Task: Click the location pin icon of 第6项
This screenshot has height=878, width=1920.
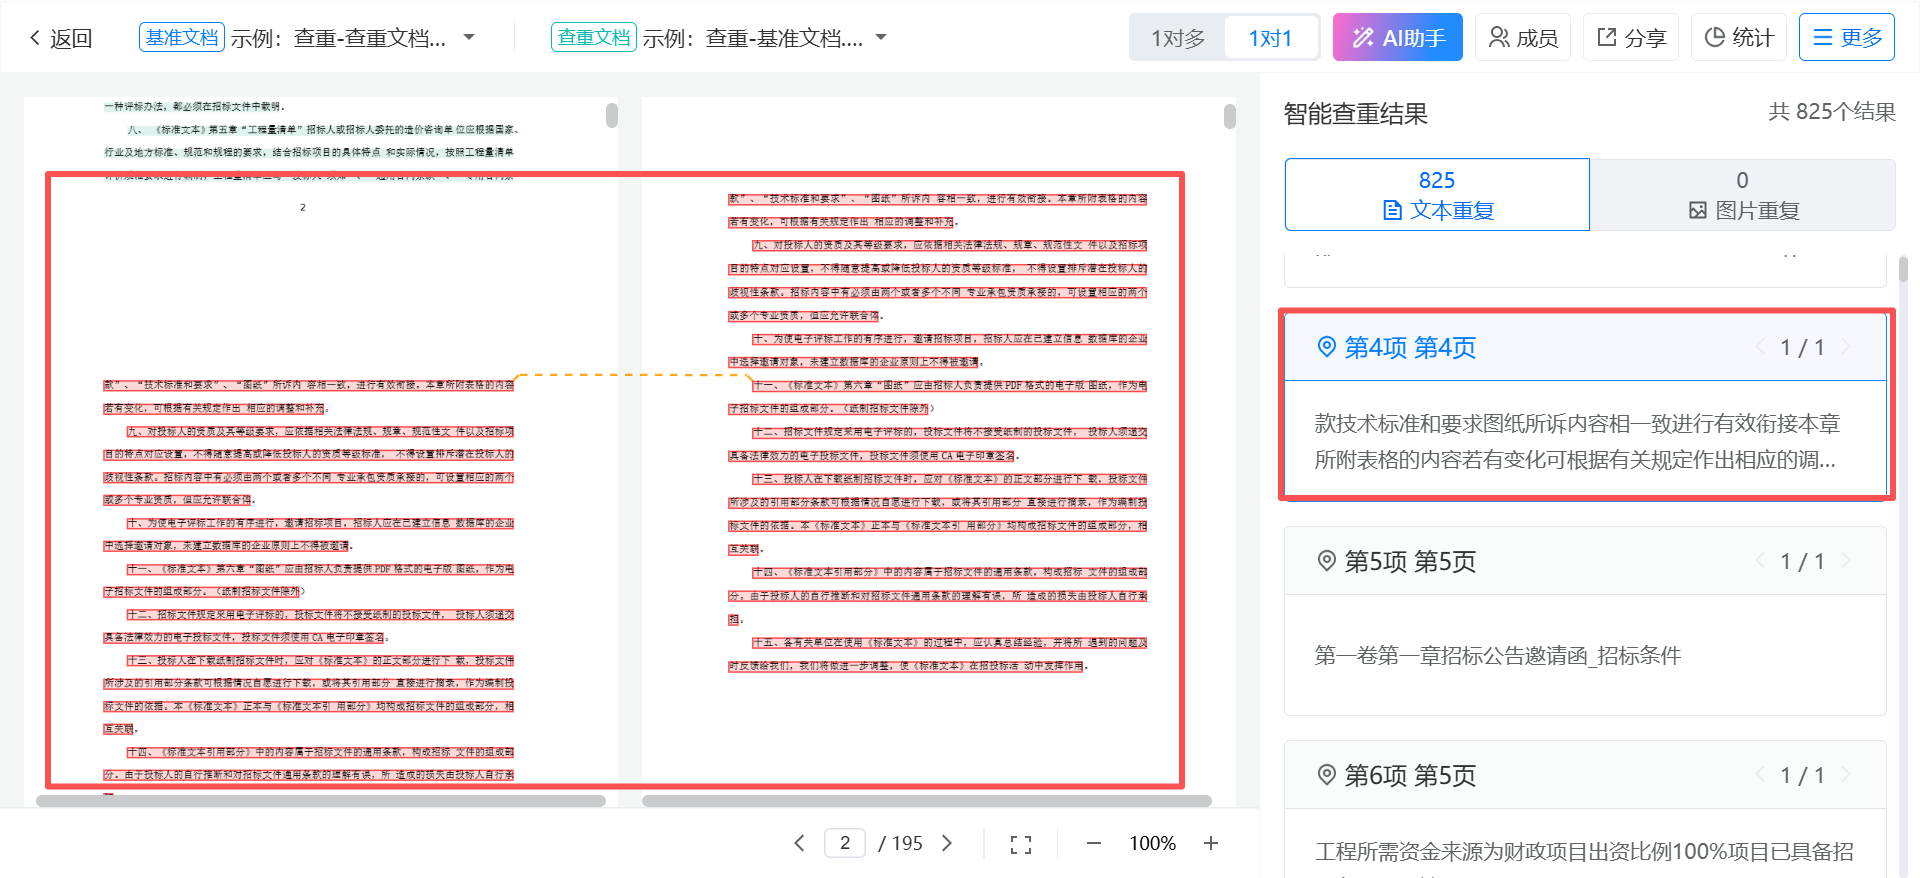Action: tap(1326, 775)
